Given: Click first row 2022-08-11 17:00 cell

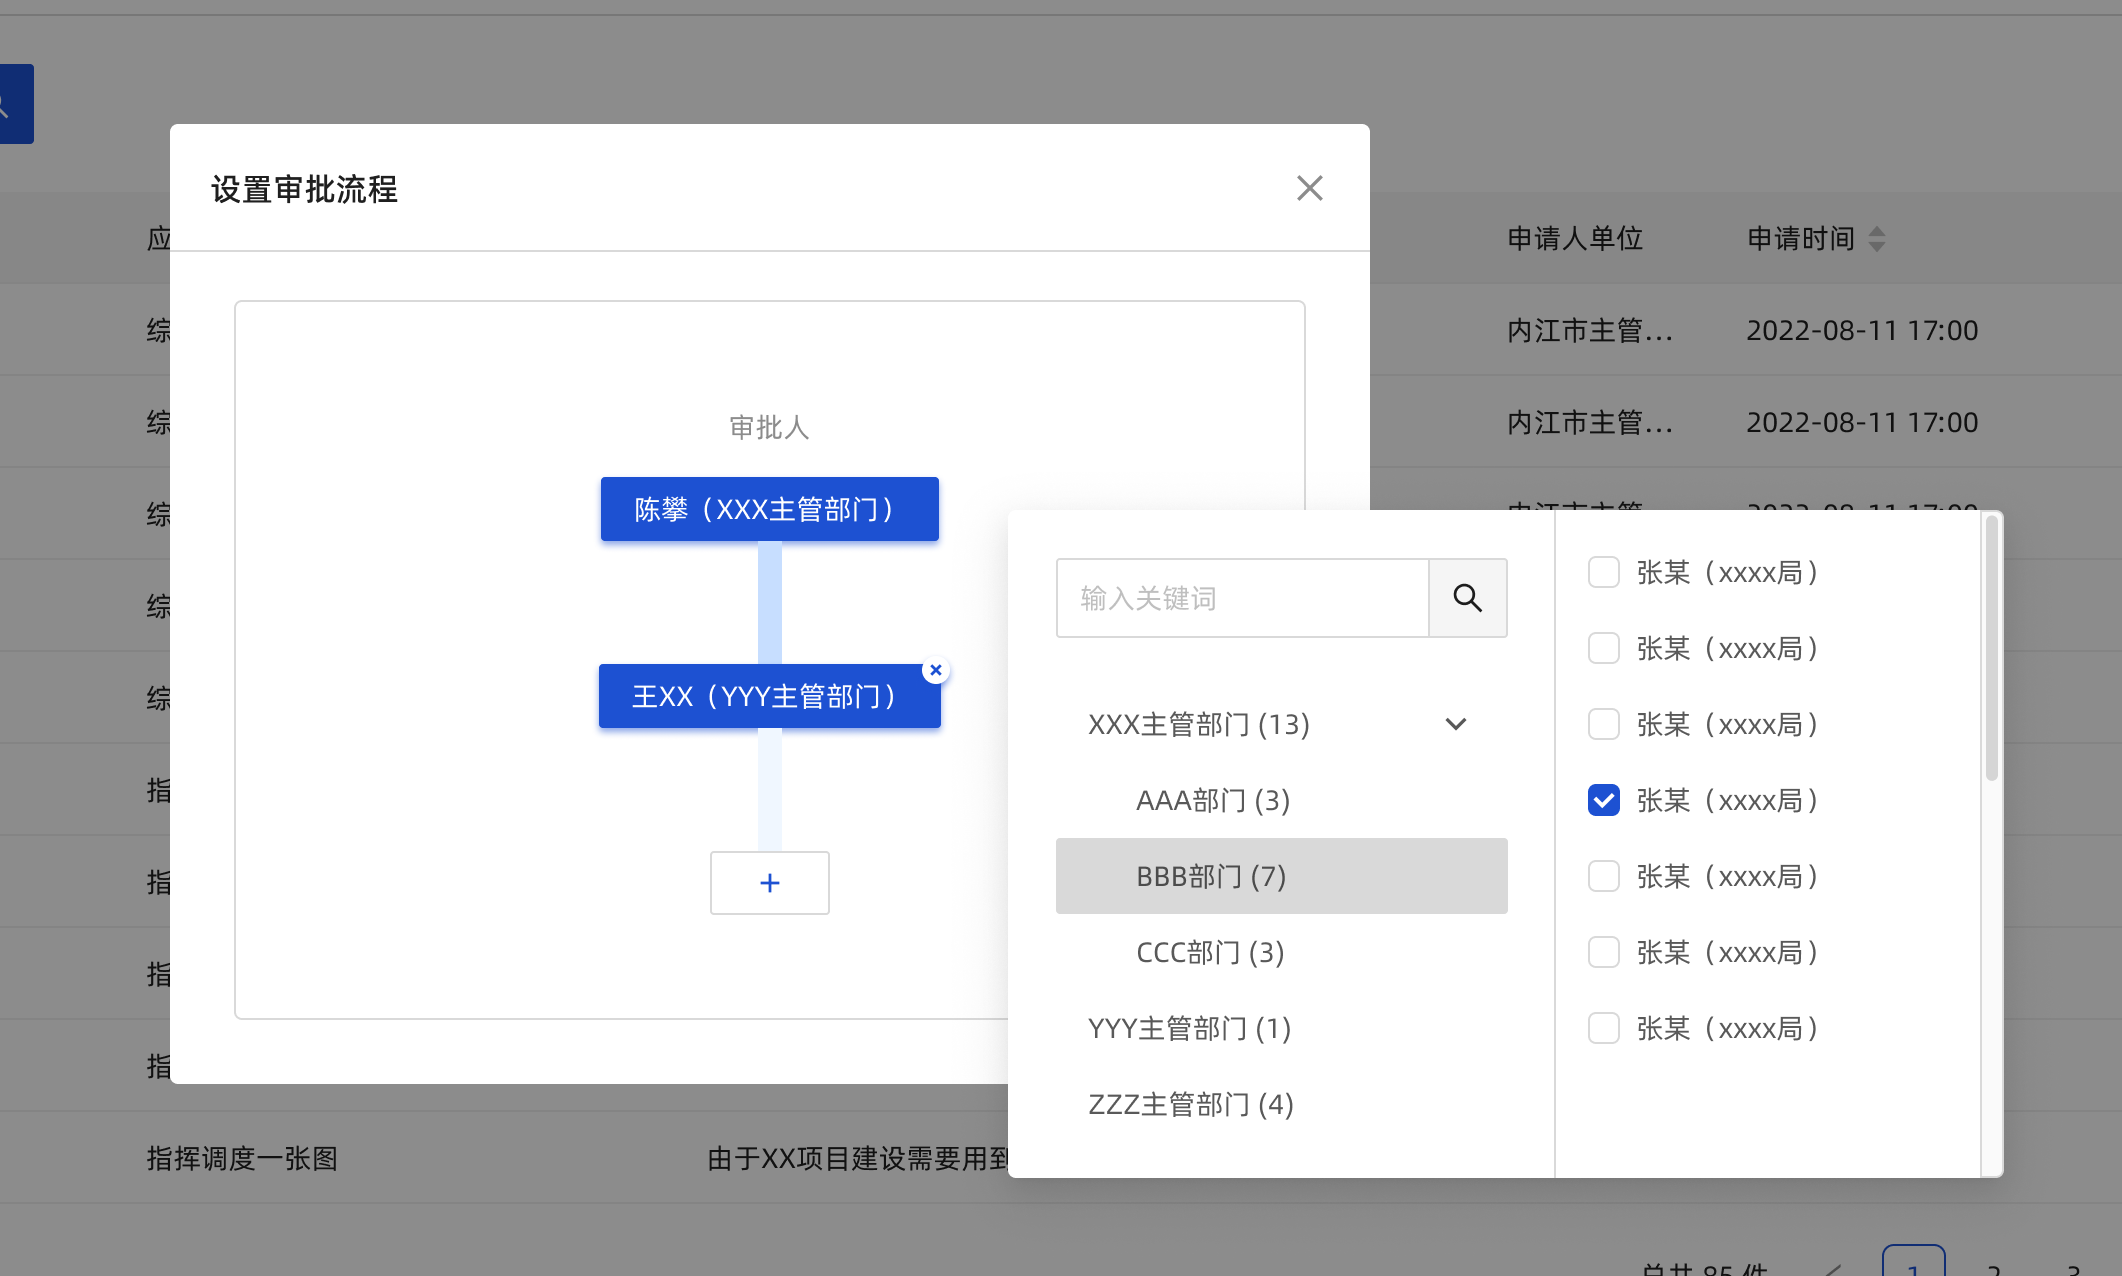Looking at the screenshot, I should (x=1862, y=330).
